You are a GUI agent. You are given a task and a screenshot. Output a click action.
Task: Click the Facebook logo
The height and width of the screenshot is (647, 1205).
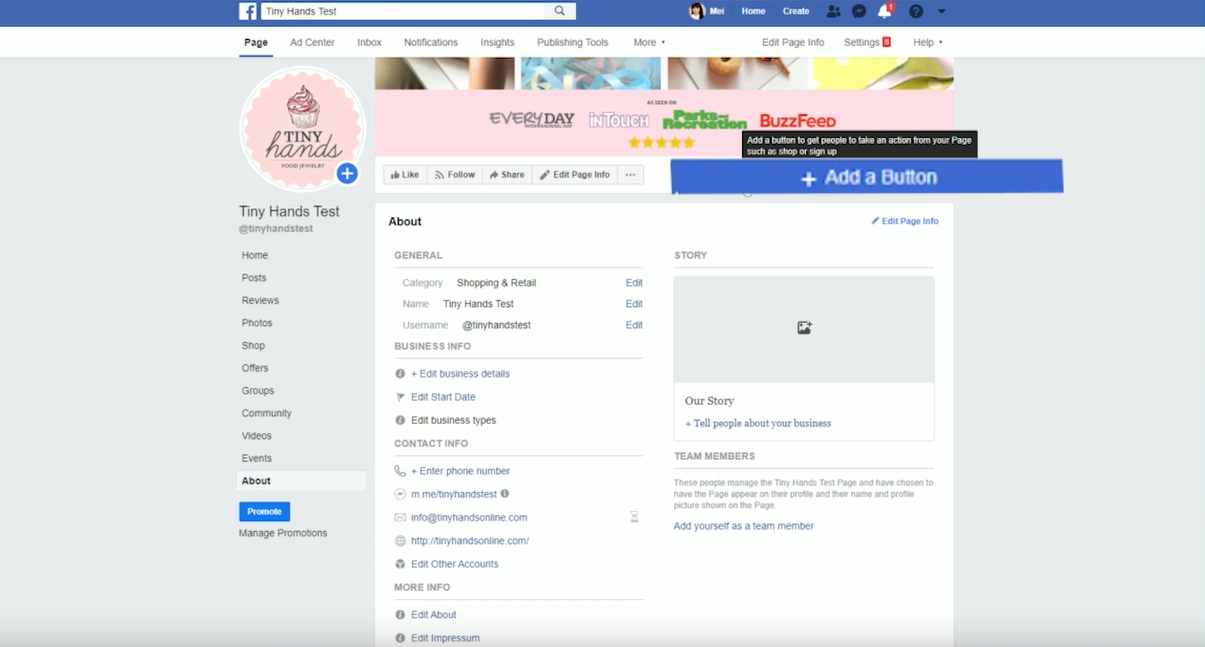[x=247, y=11]
